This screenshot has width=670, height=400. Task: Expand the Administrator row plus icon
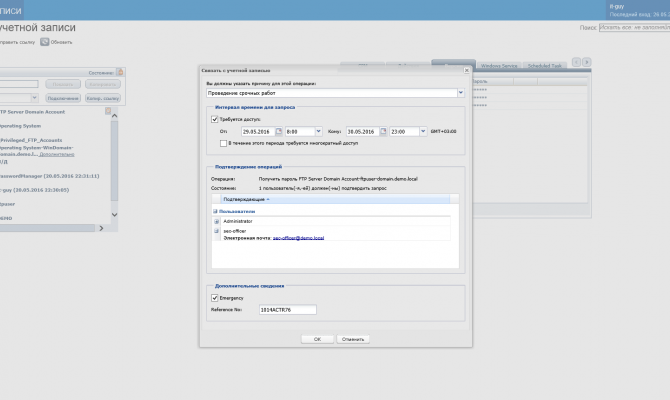click(217, 221)
